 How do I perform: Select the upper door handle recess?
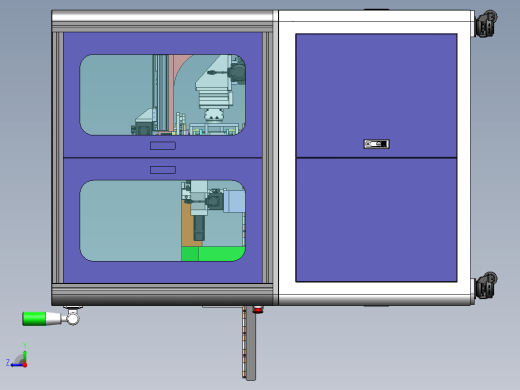coord(163,146)
